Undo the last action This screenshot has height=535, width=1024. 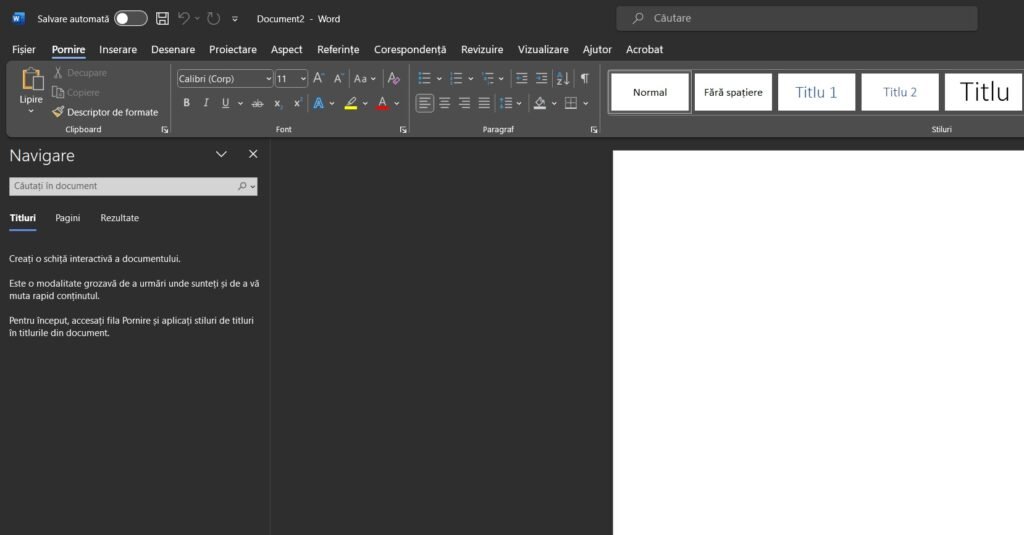tap(184, 18)
